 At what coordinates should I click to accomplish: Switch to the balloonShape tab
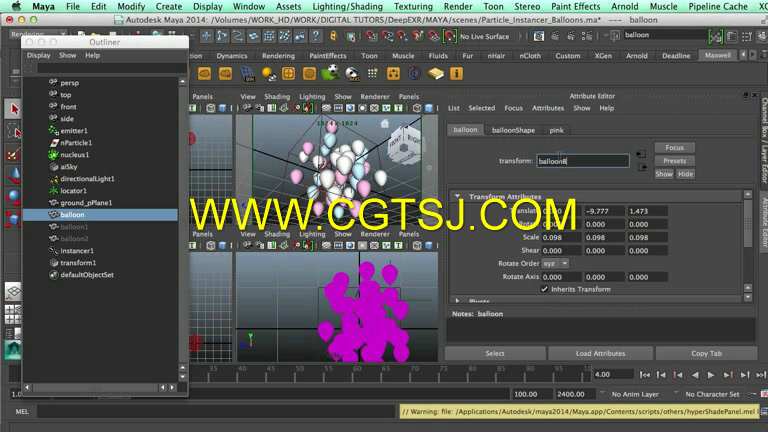[513, 130]
